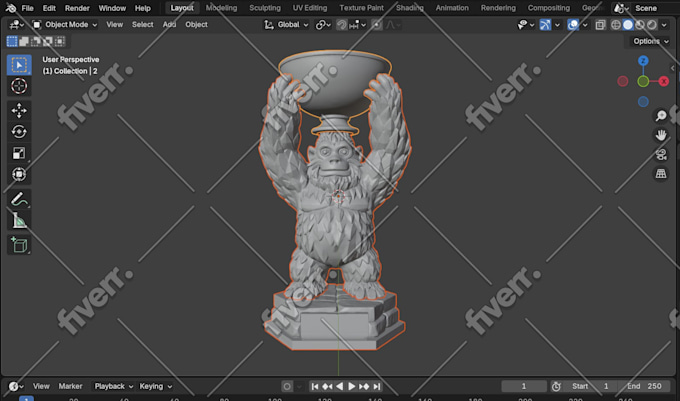Click the zoom viewport magnifier icon
The image size is (680, 401).
pyautogui.click(x=661, y=115)
